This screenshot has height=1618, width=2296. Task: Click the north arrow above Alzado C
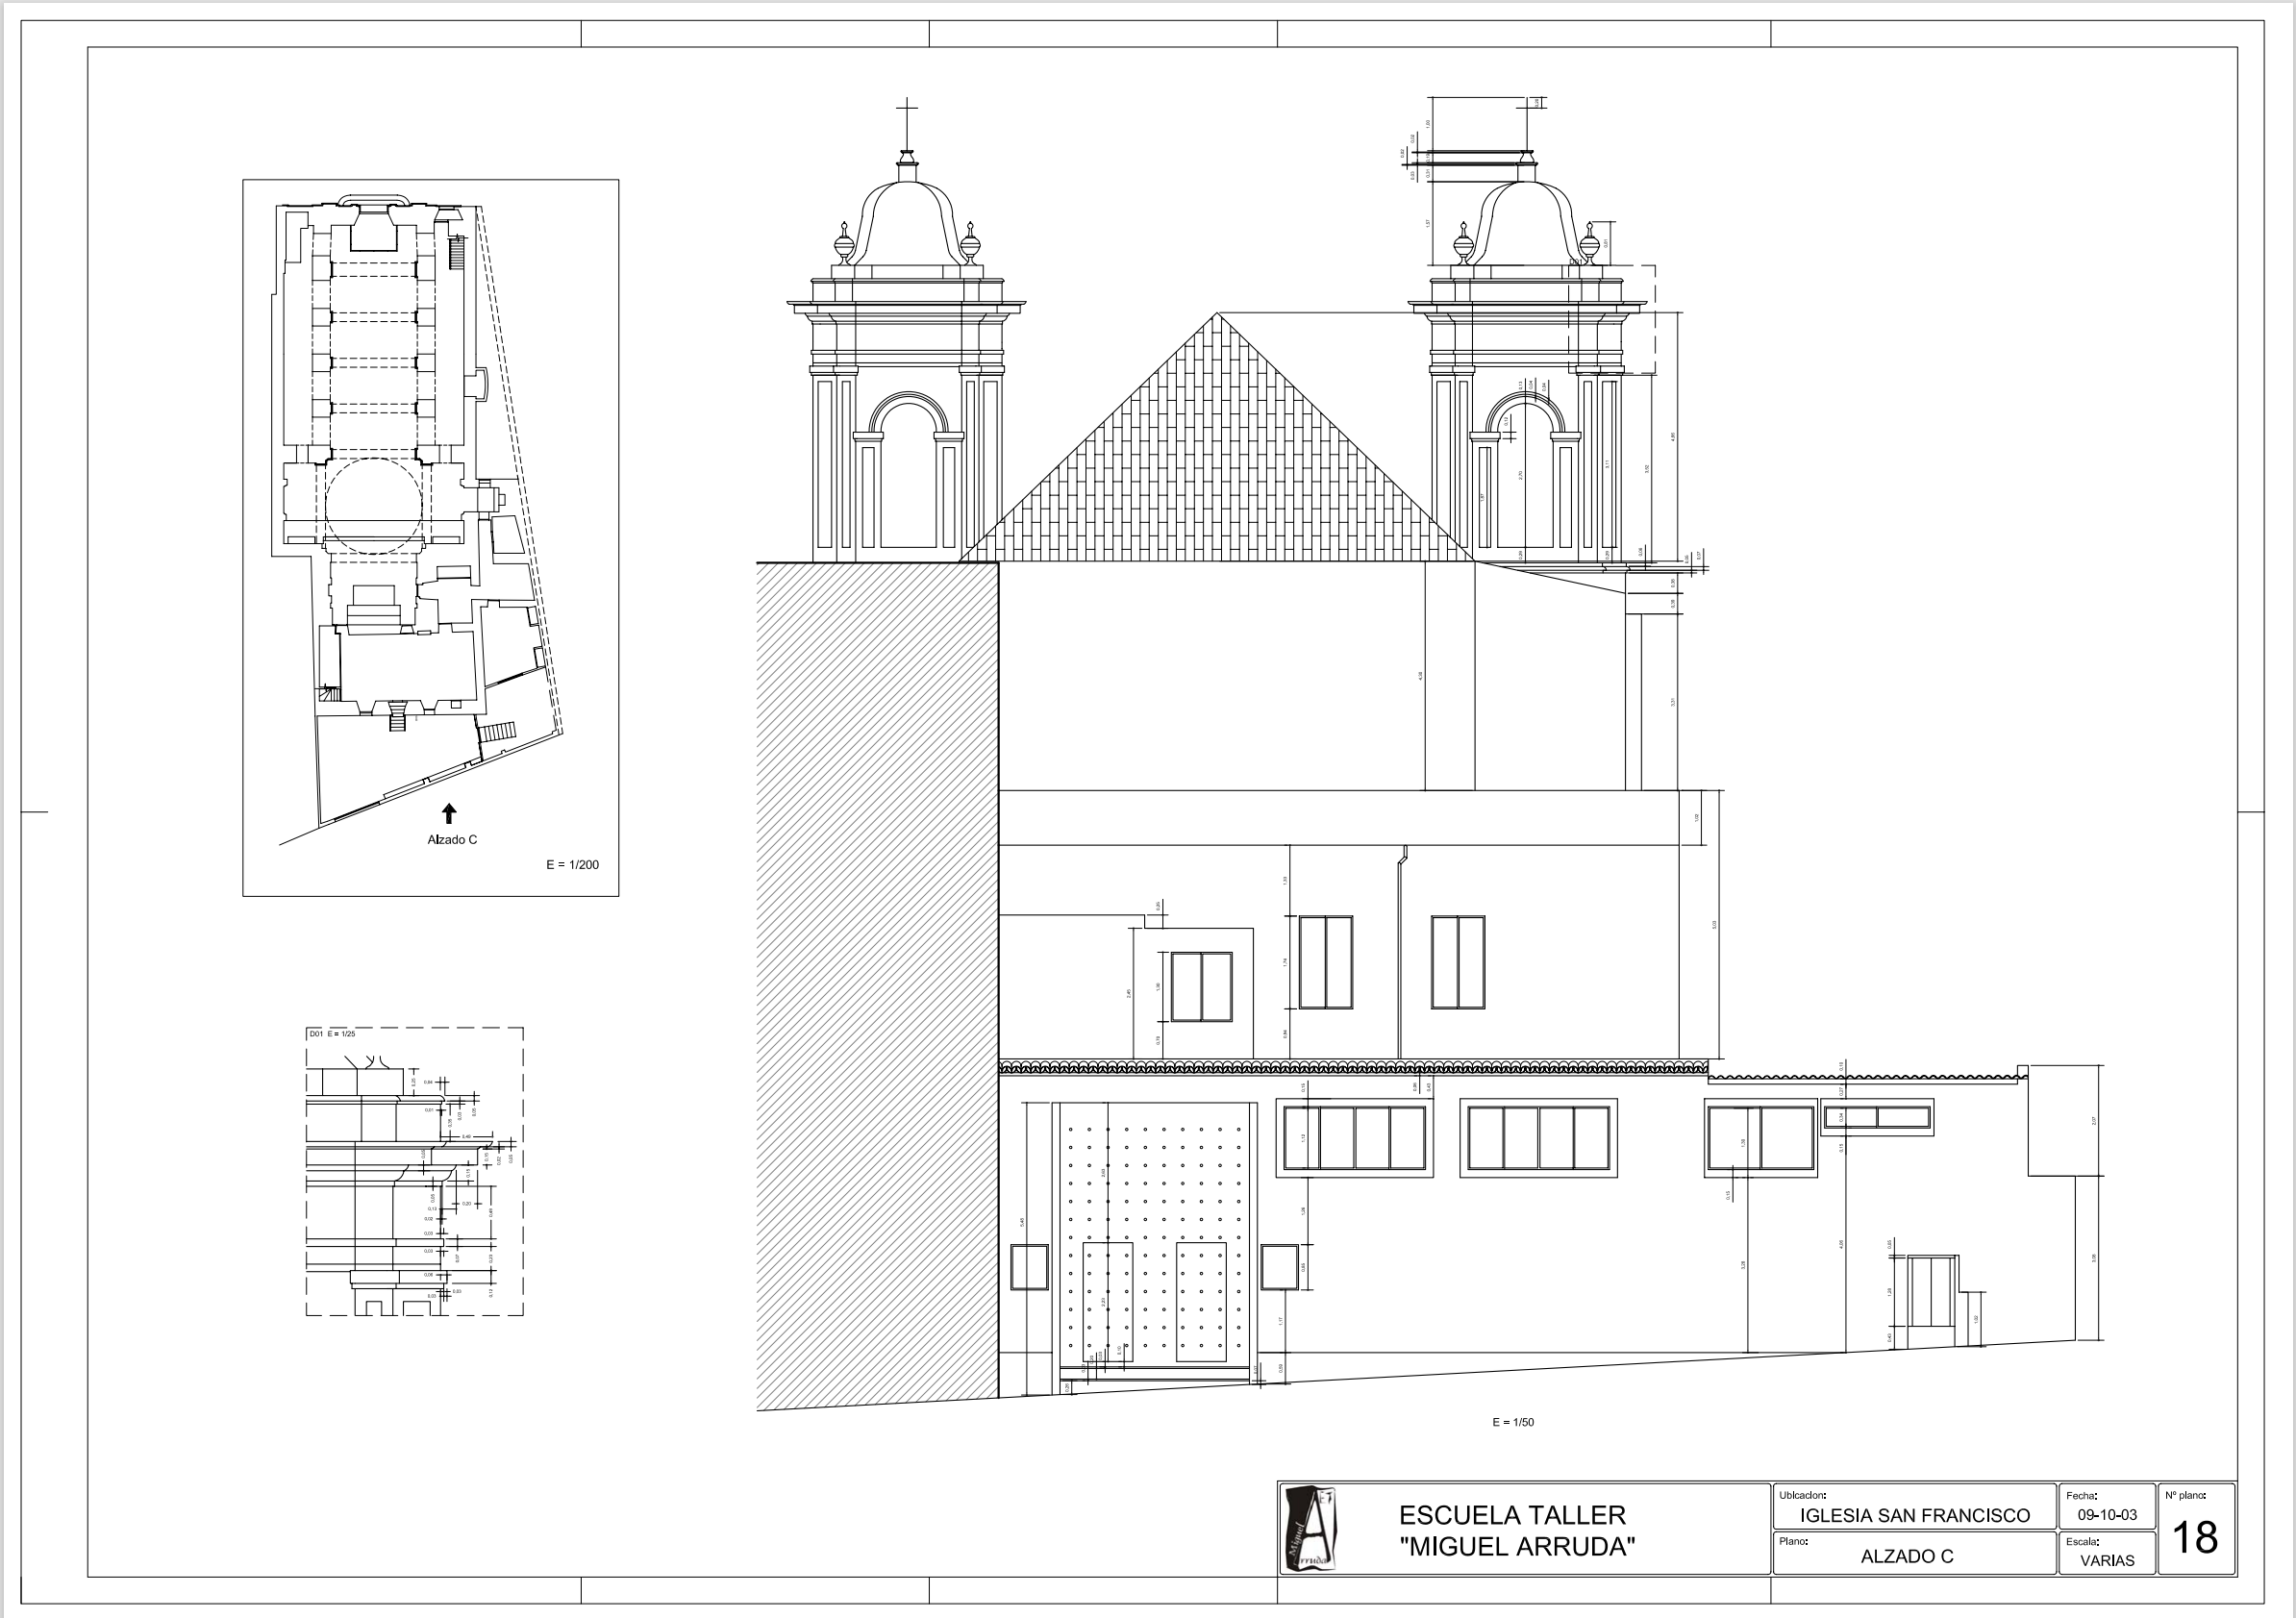point(449,813)
